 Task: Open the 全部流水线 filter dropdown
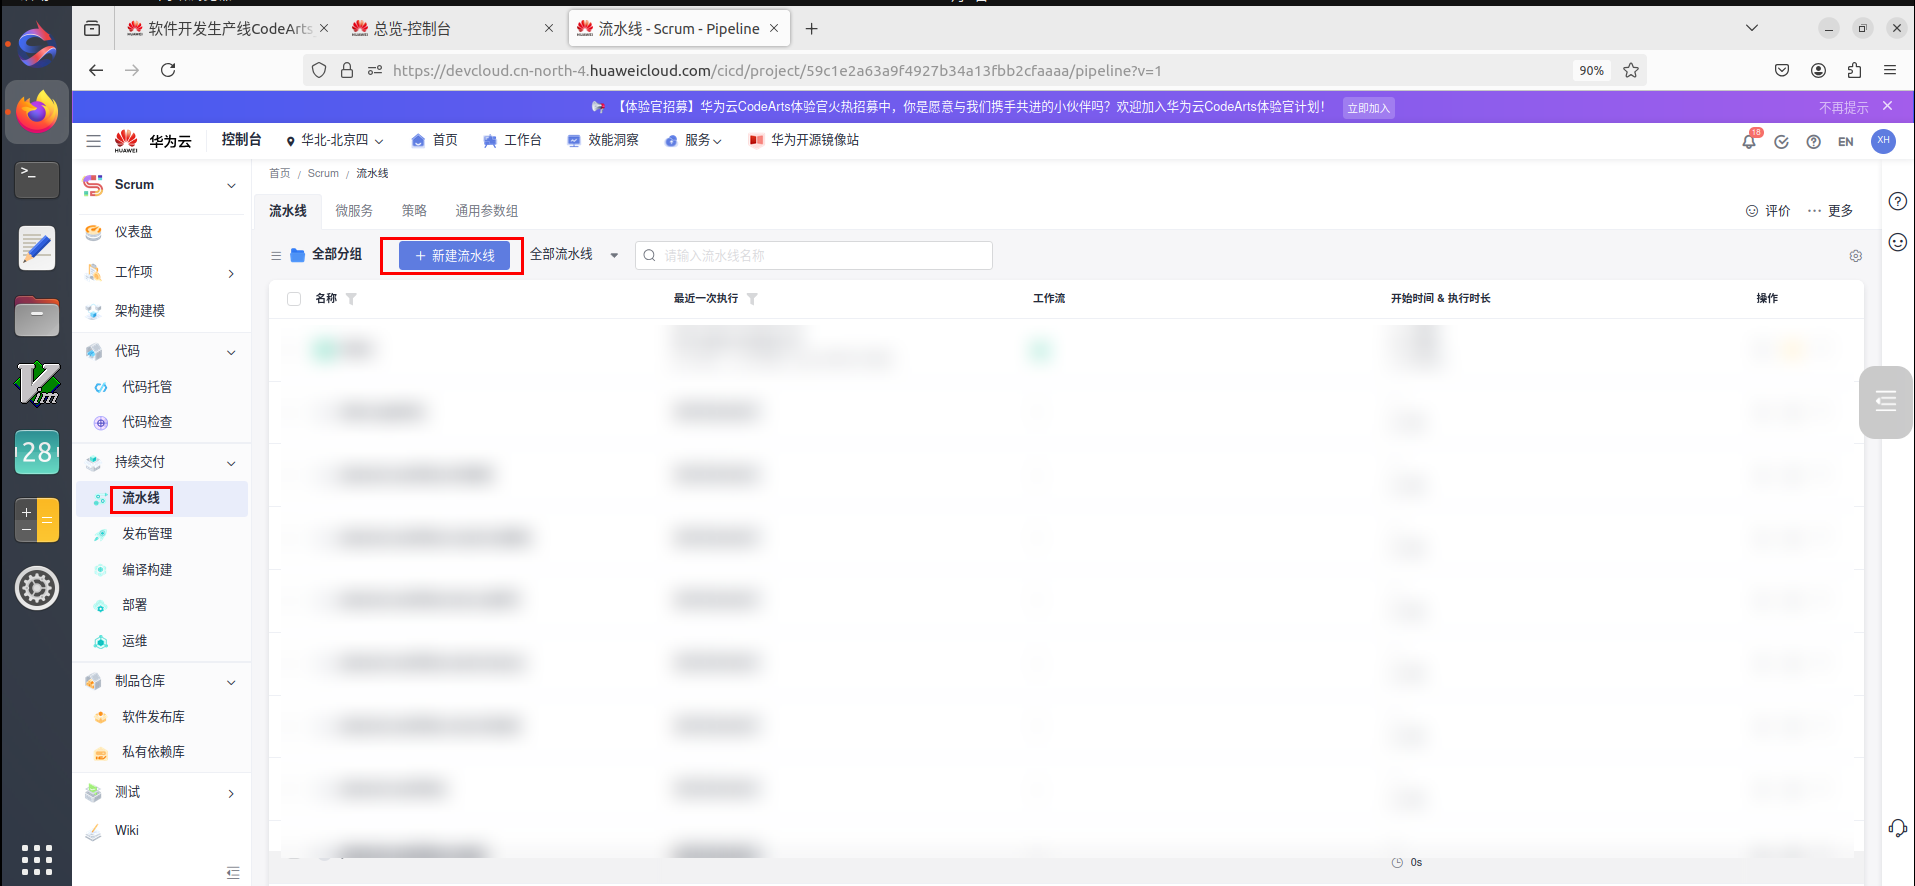[x=574, y=255]
